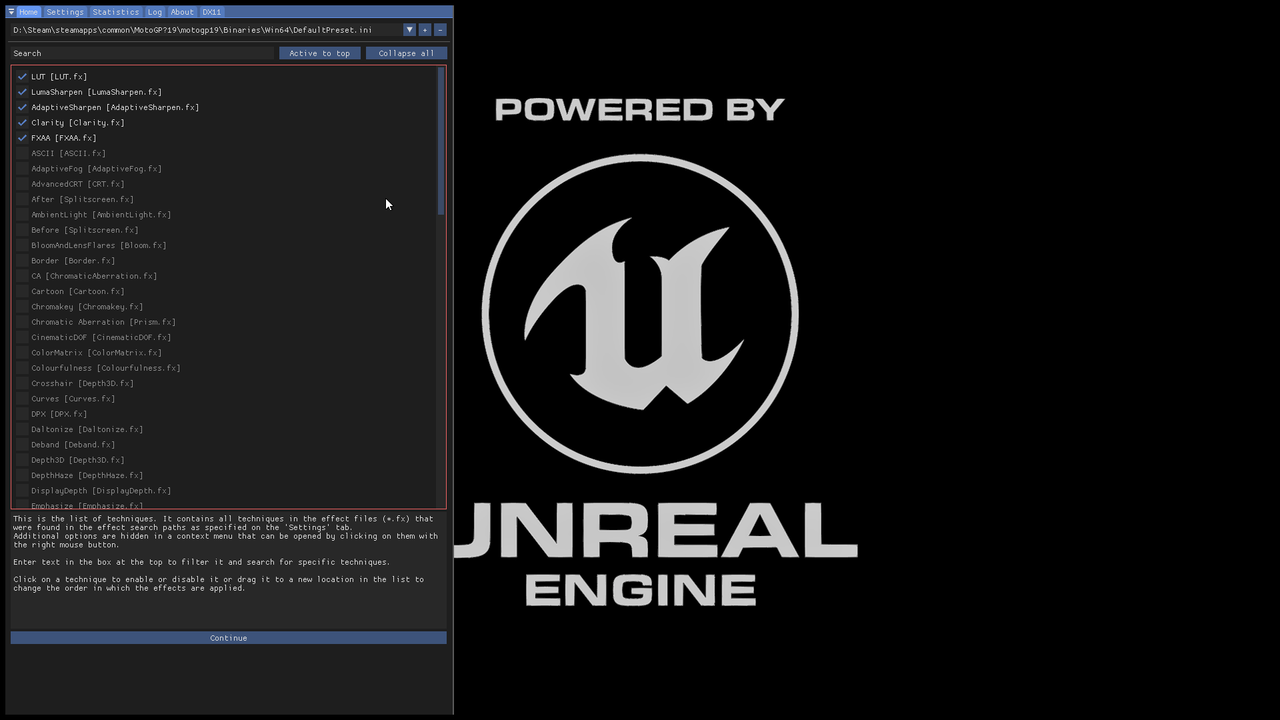1280x720 pixels.
Task: Enable the AdaptiveFog technique checkbox
Action: tap(22, 169)
